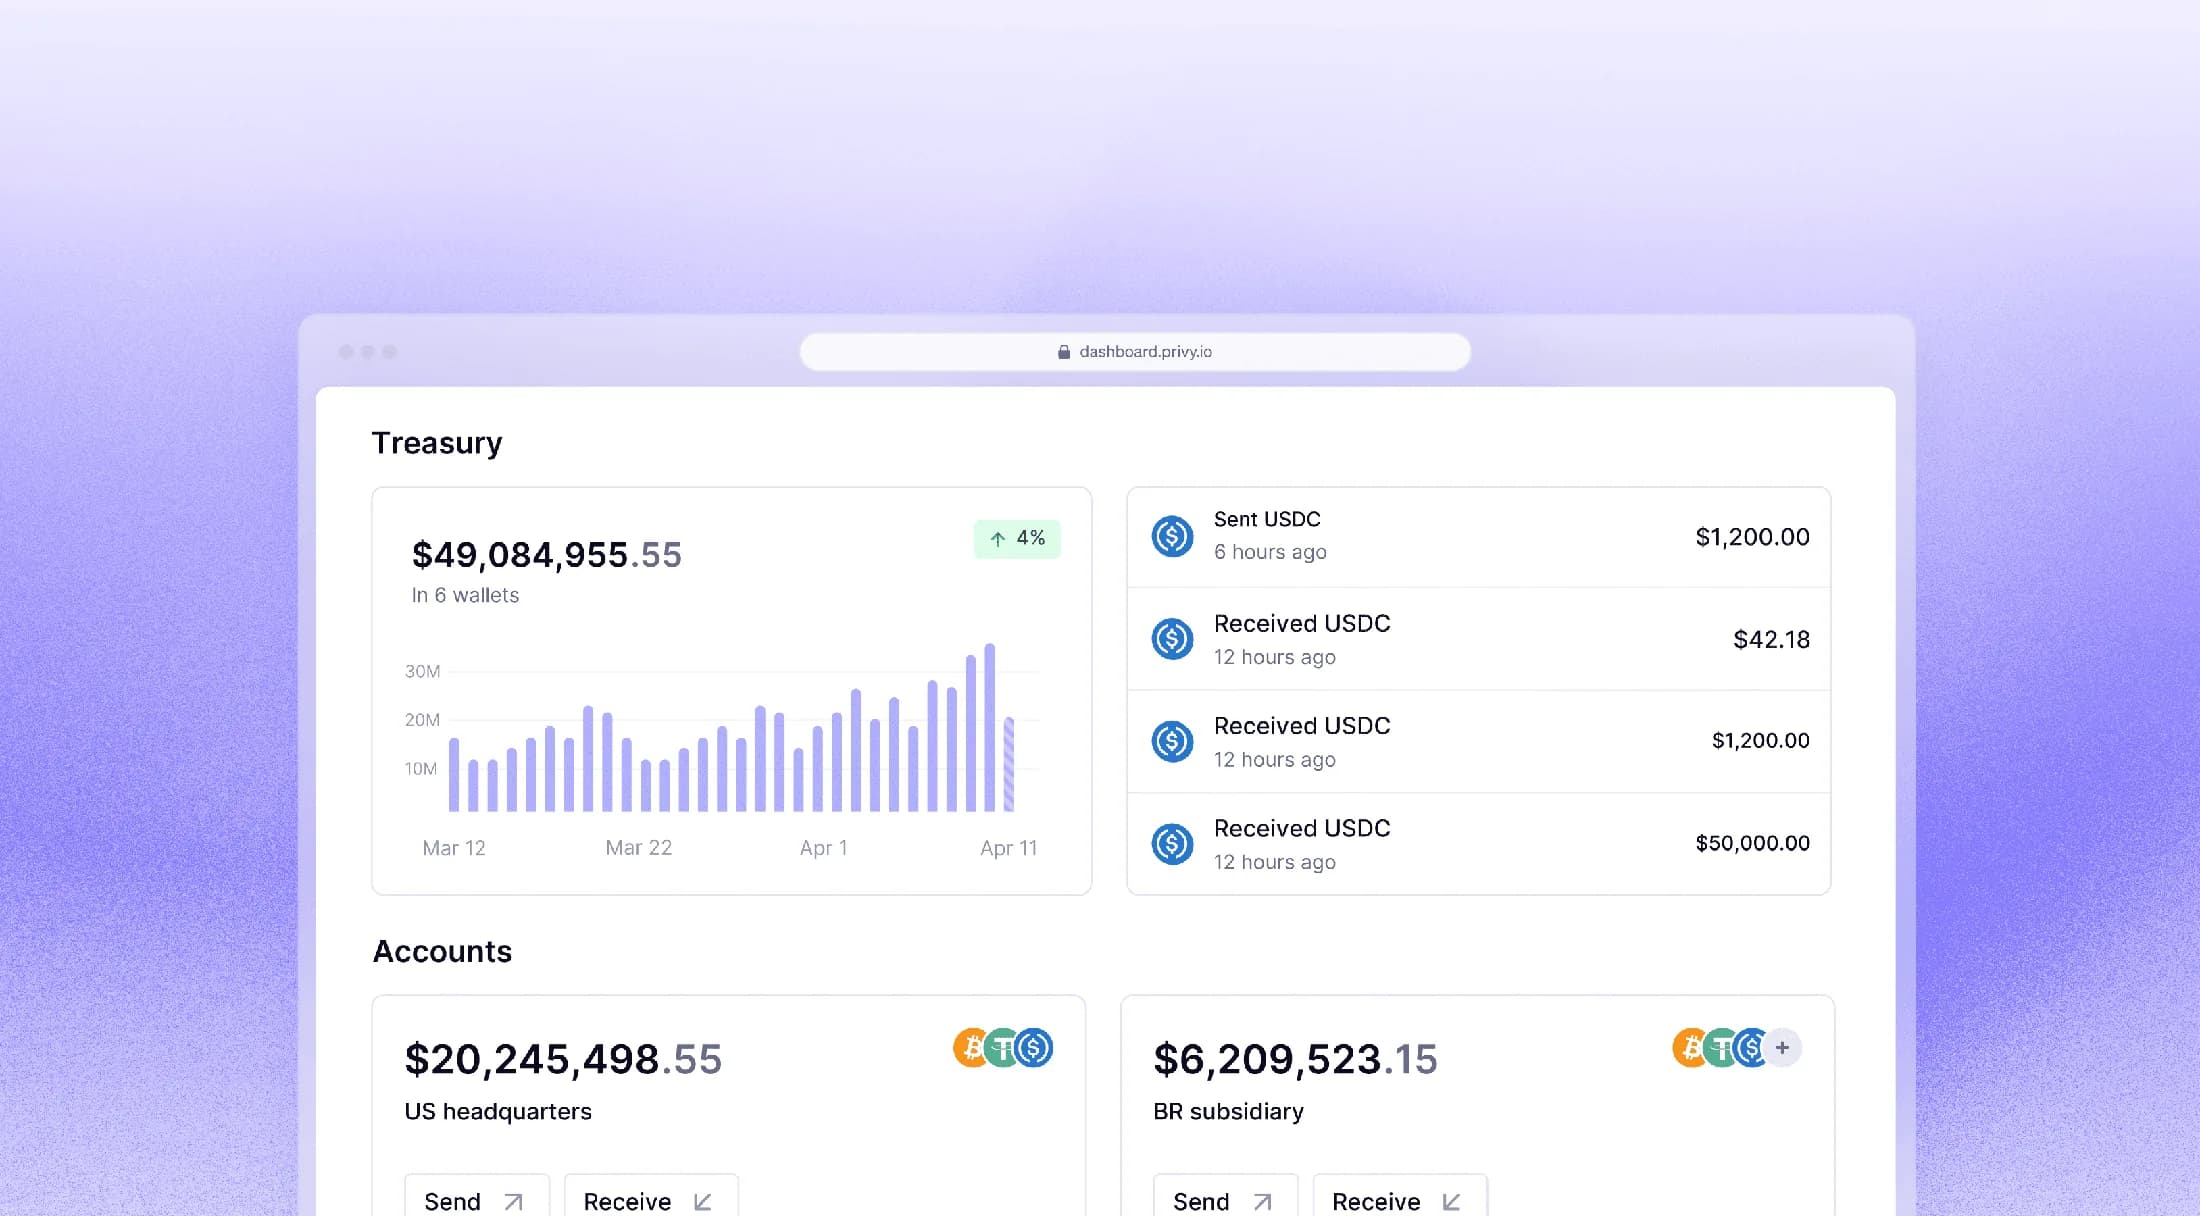2200x1216 pixels.
Task: Click the dashboard.privy.io address bar
Action: point(1135,352)
